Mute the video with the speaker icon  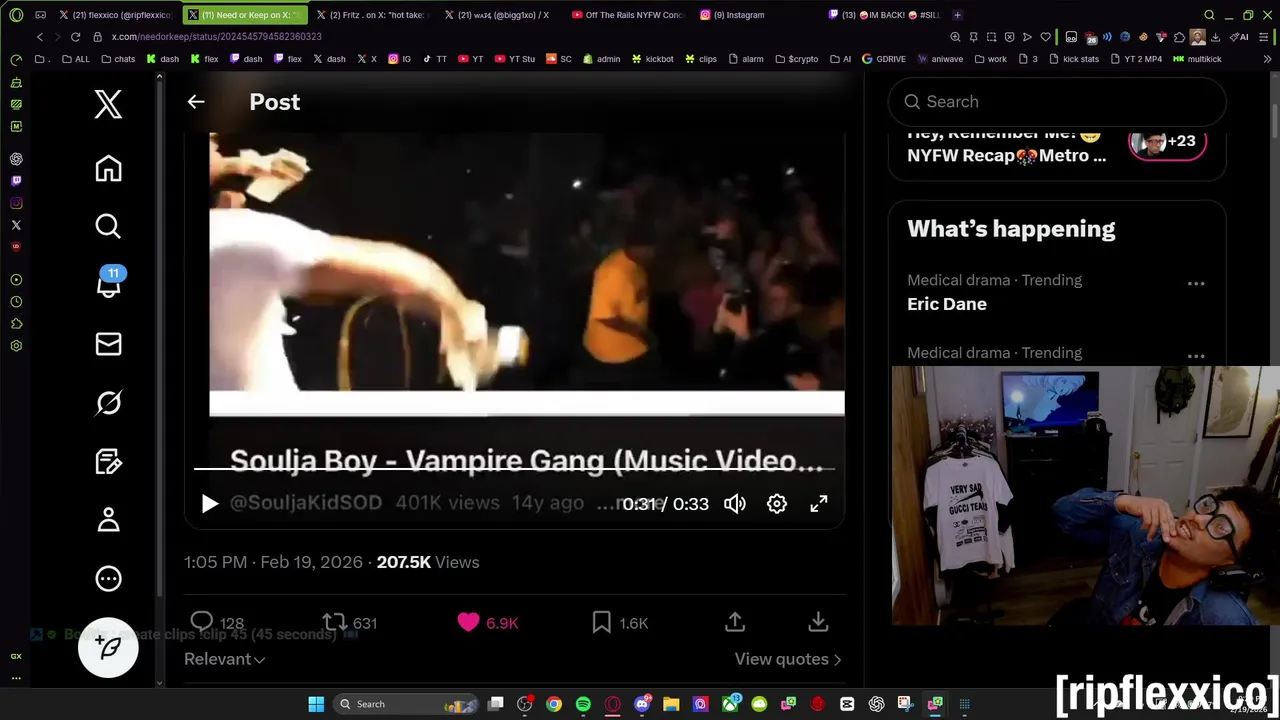(735, 504)
